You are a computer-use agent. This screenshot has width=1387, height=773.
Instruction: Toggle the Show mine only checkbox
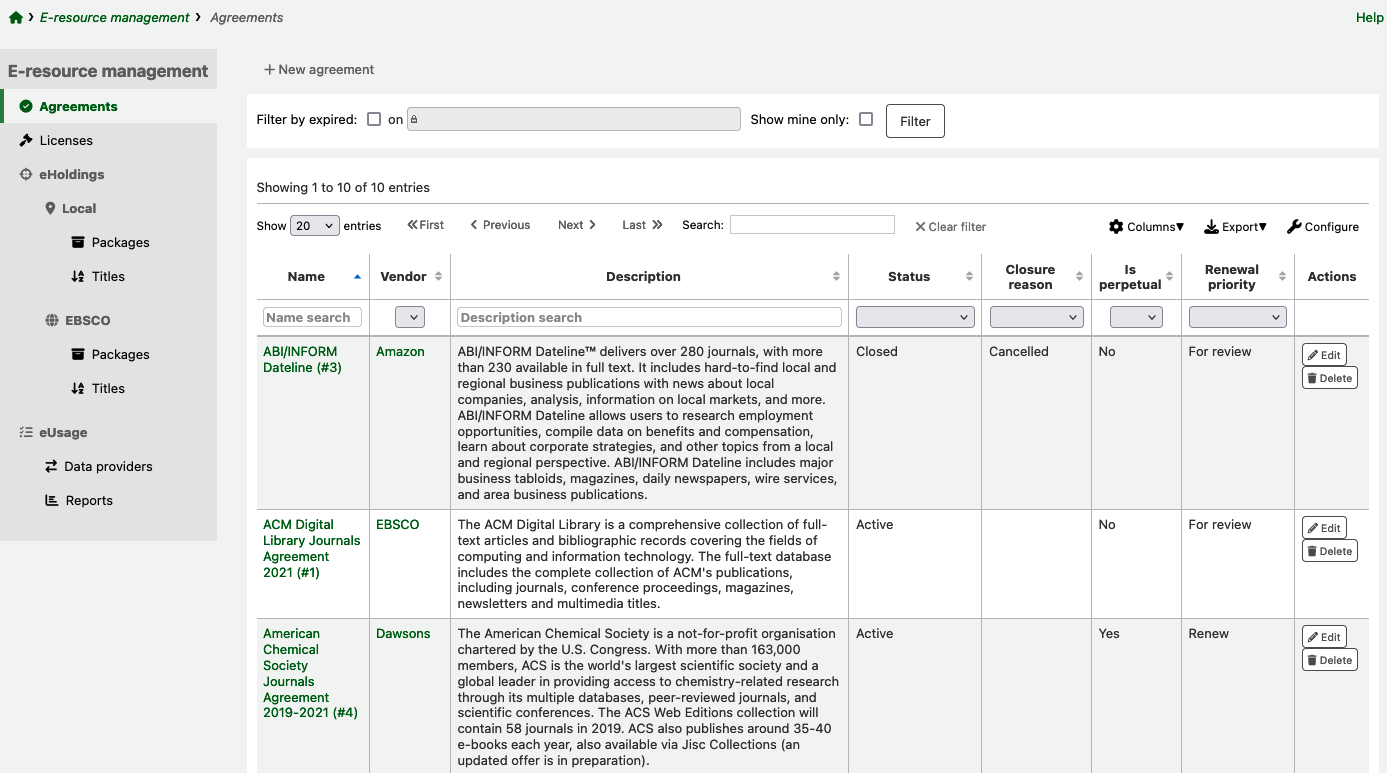[866, 118]
